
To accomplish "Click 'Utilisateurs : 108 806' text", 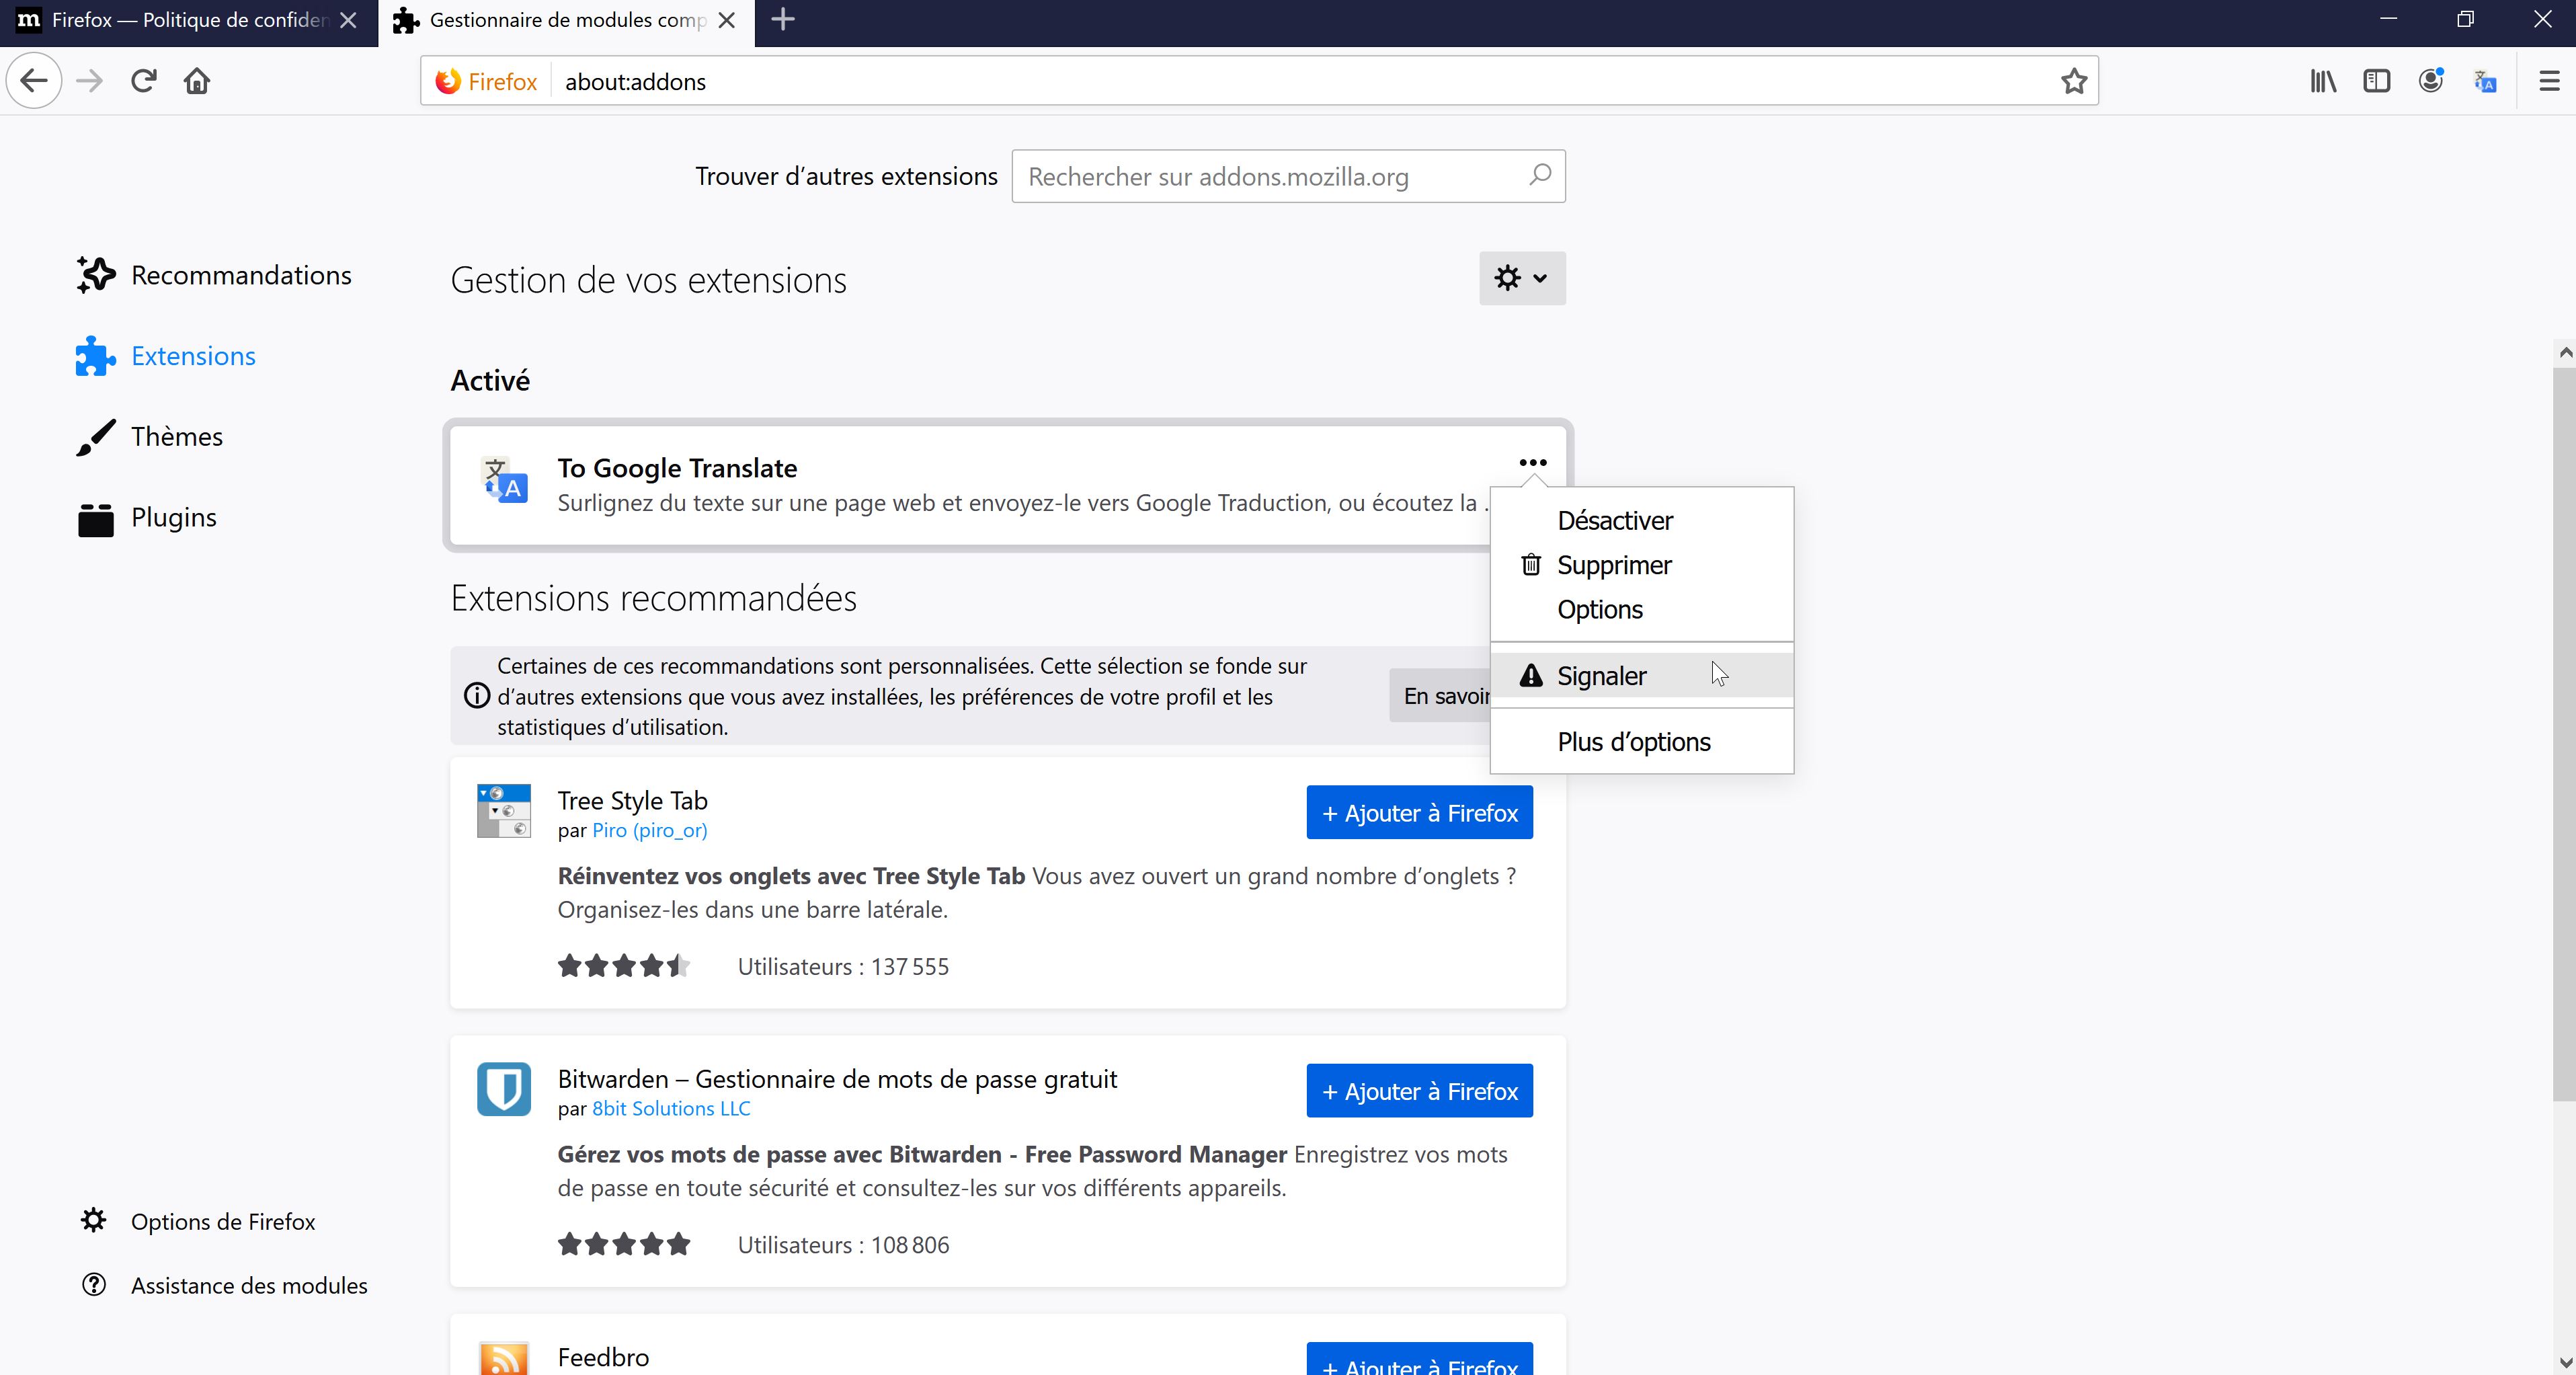I will 843,1245.
